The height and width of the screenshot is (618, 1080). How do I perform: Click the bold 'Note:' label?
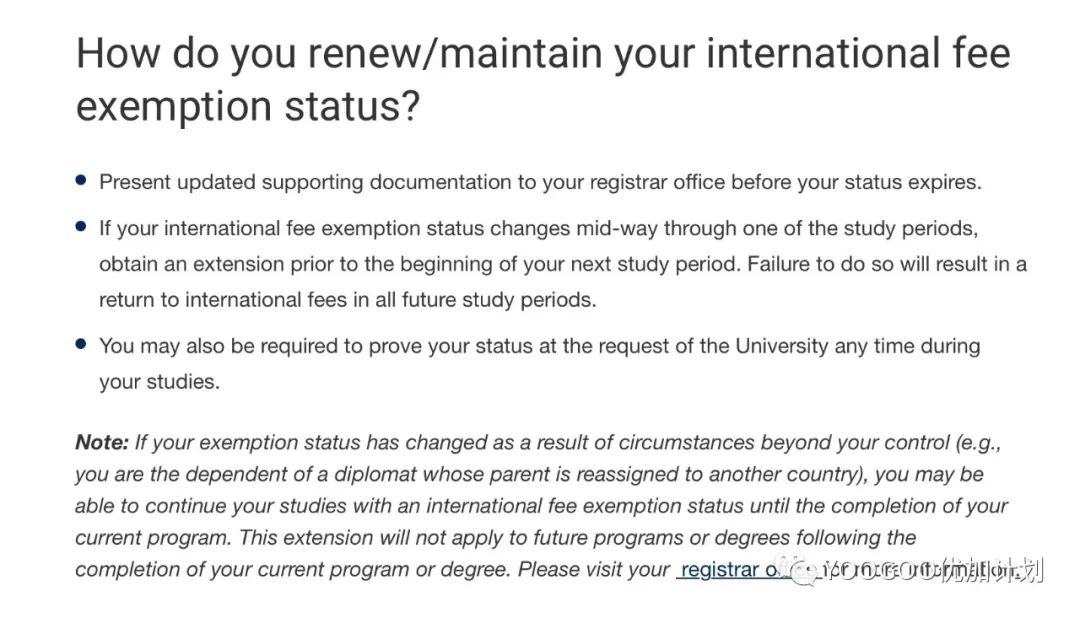click(x=102, y=441)
